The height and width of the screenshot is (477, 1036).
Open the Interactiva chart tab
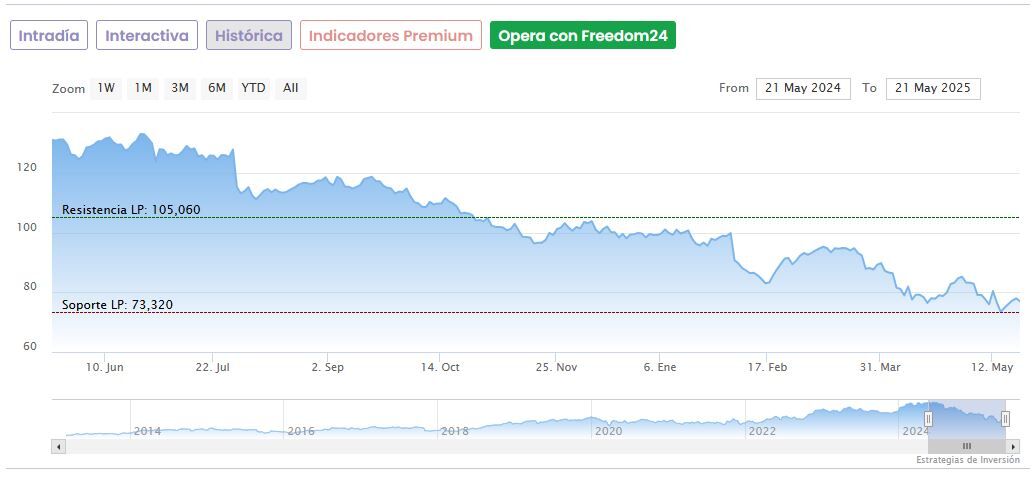coord(147,36)
